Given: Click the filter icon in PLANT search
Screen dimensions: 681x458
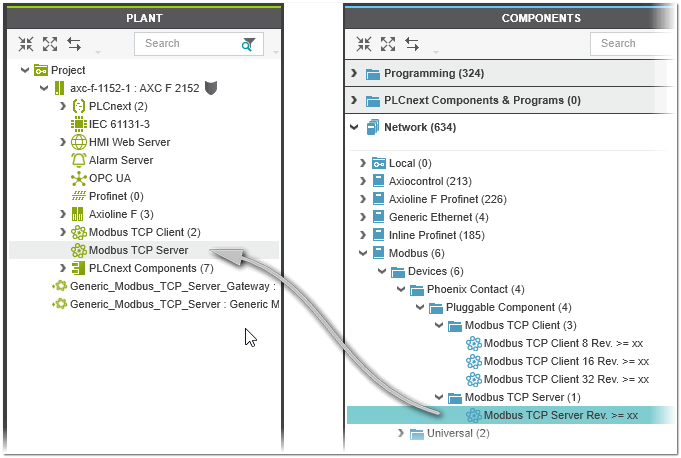Looking at the screenshot, I should (247, 44).
